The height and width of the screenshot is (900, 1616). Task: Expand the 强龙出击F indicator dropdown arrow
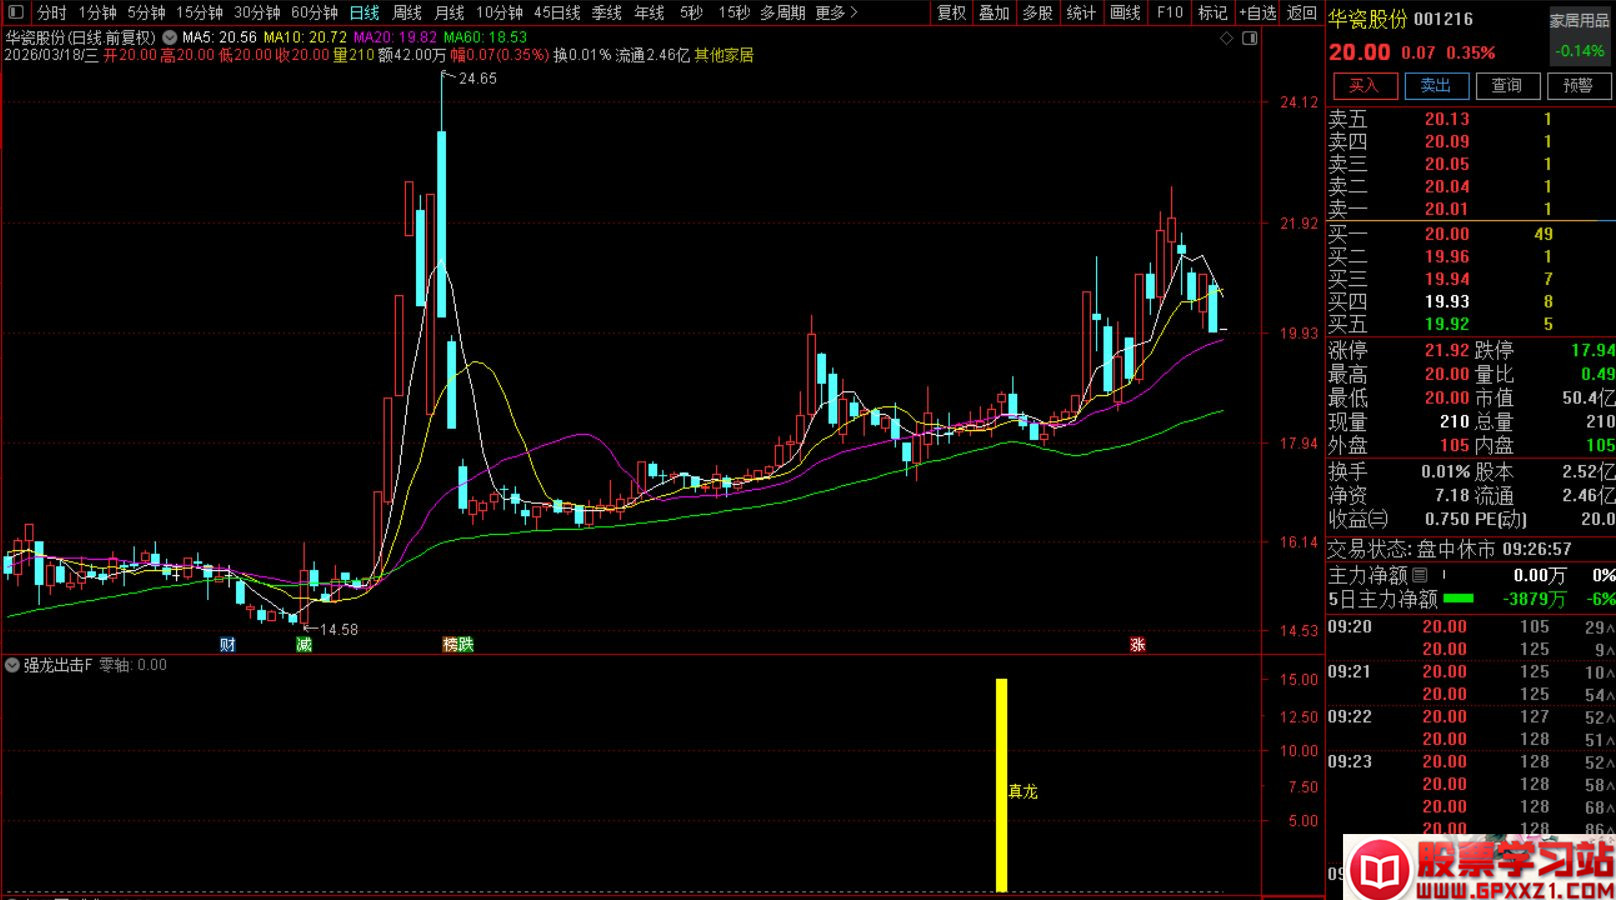12,665
